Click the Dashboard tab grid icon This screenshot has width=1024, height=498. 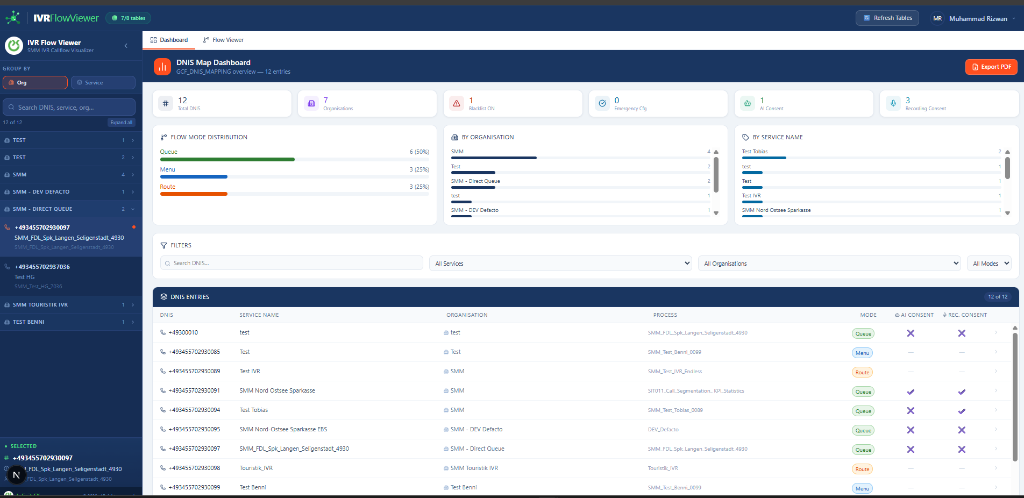(x=153, y=40)
